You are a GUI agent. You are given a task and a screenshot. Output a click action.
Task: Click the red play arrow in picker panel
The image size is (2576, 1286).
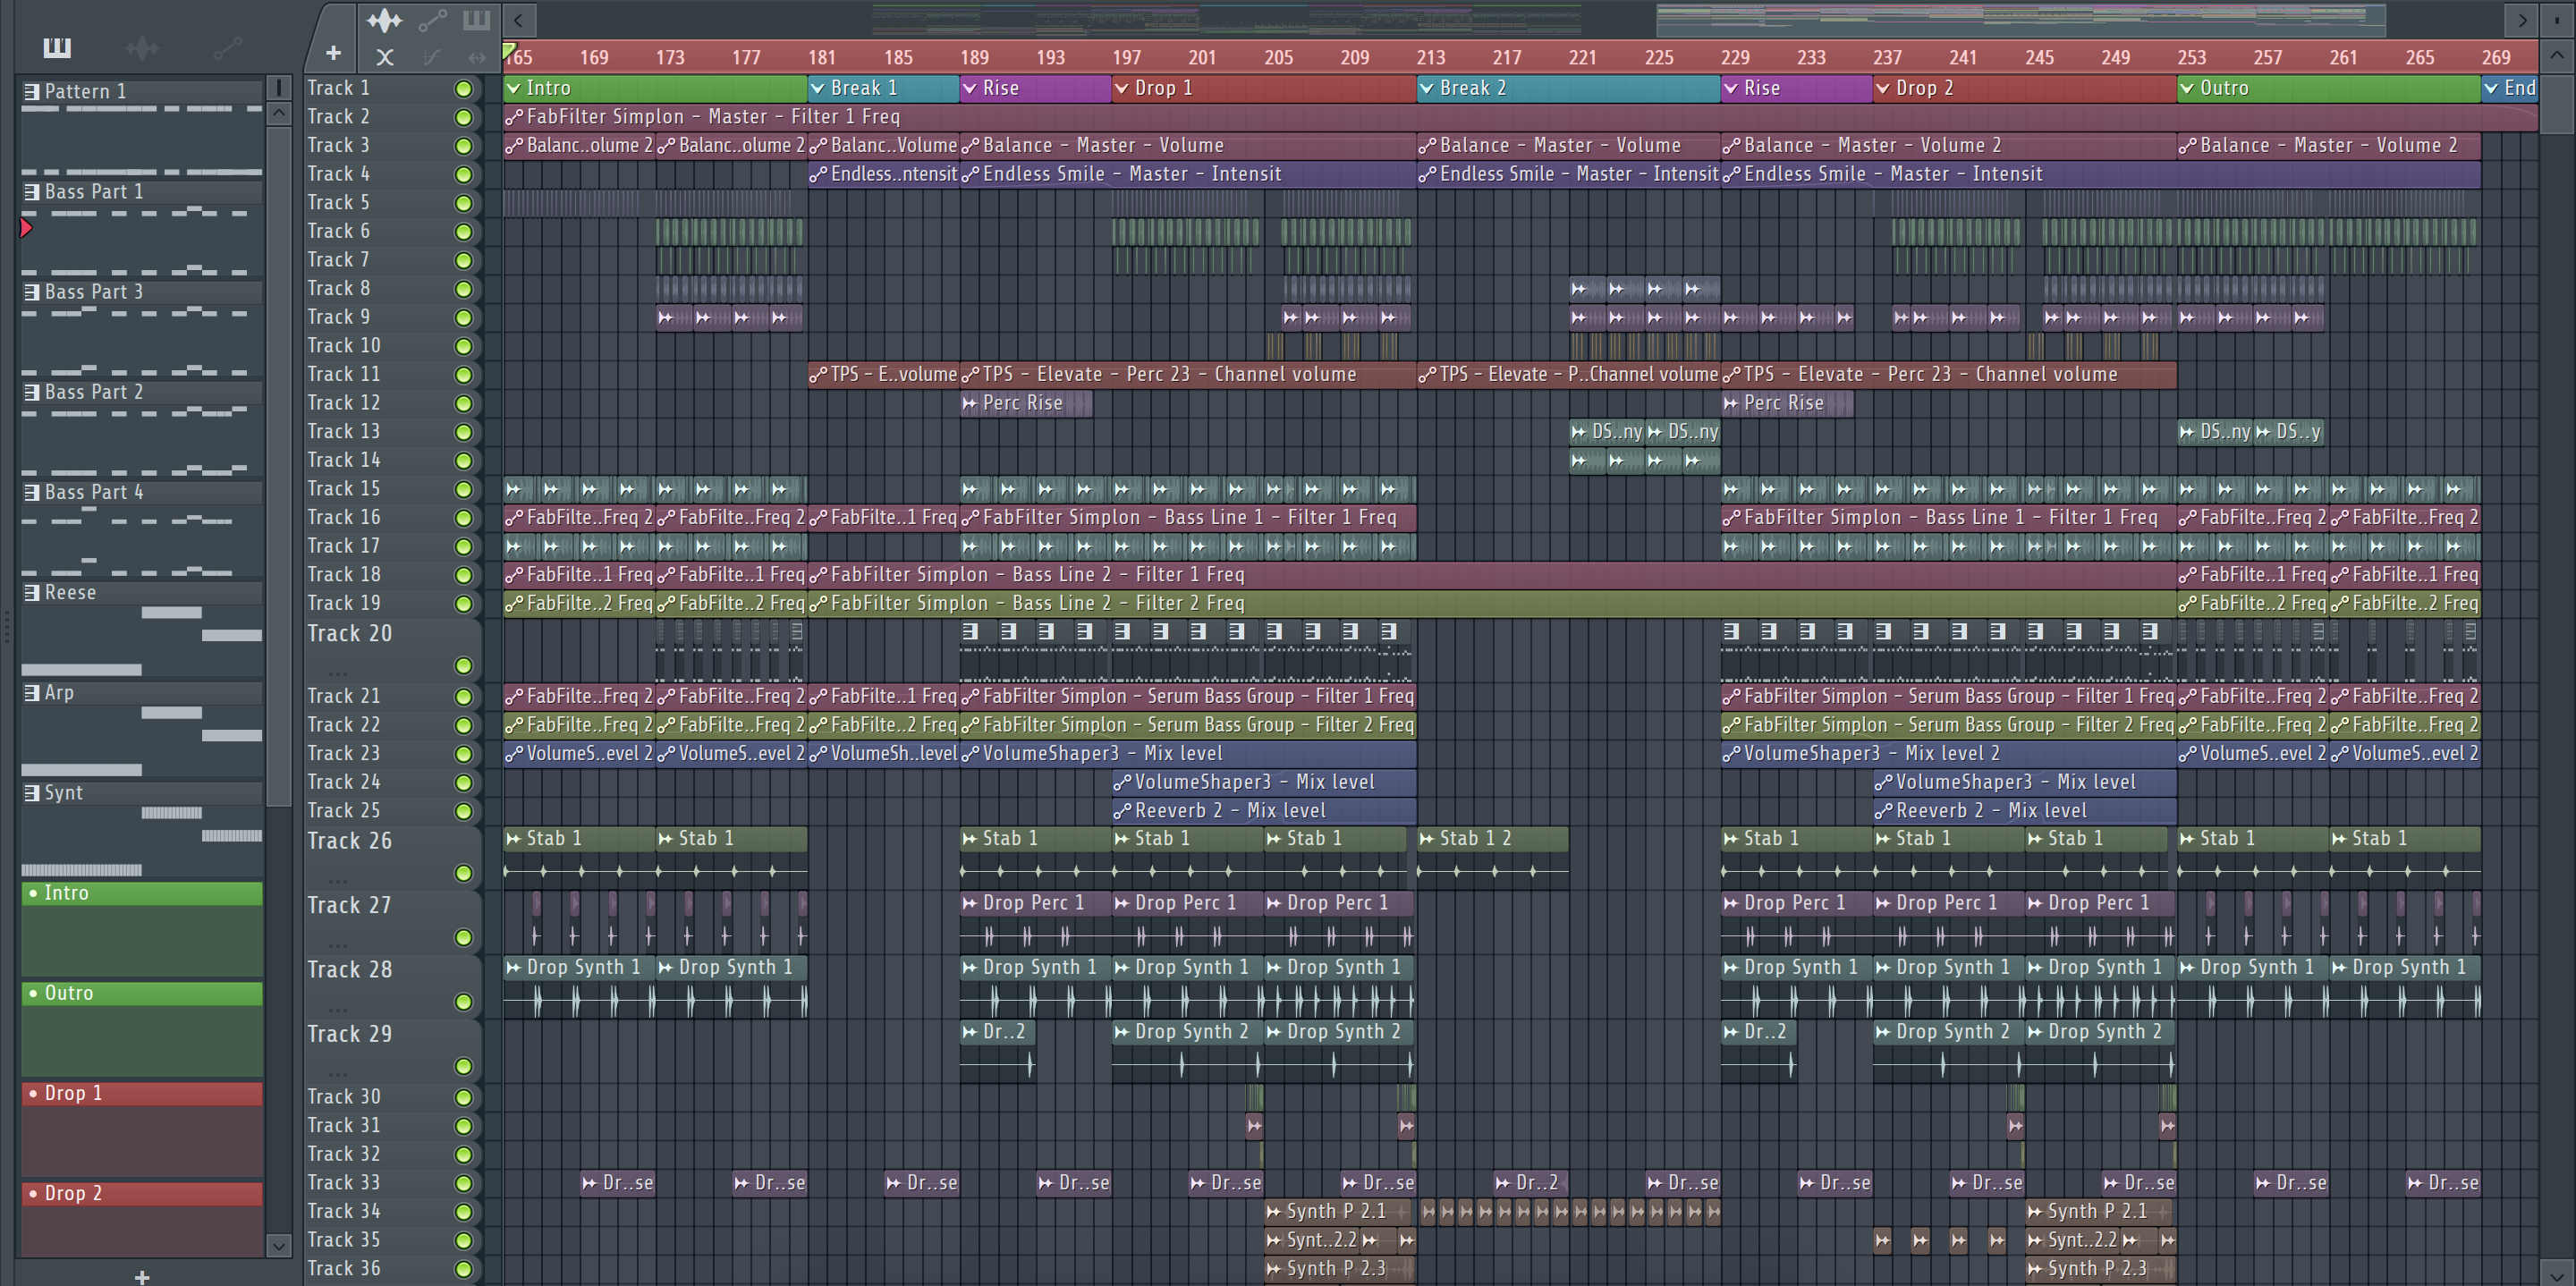26,228
